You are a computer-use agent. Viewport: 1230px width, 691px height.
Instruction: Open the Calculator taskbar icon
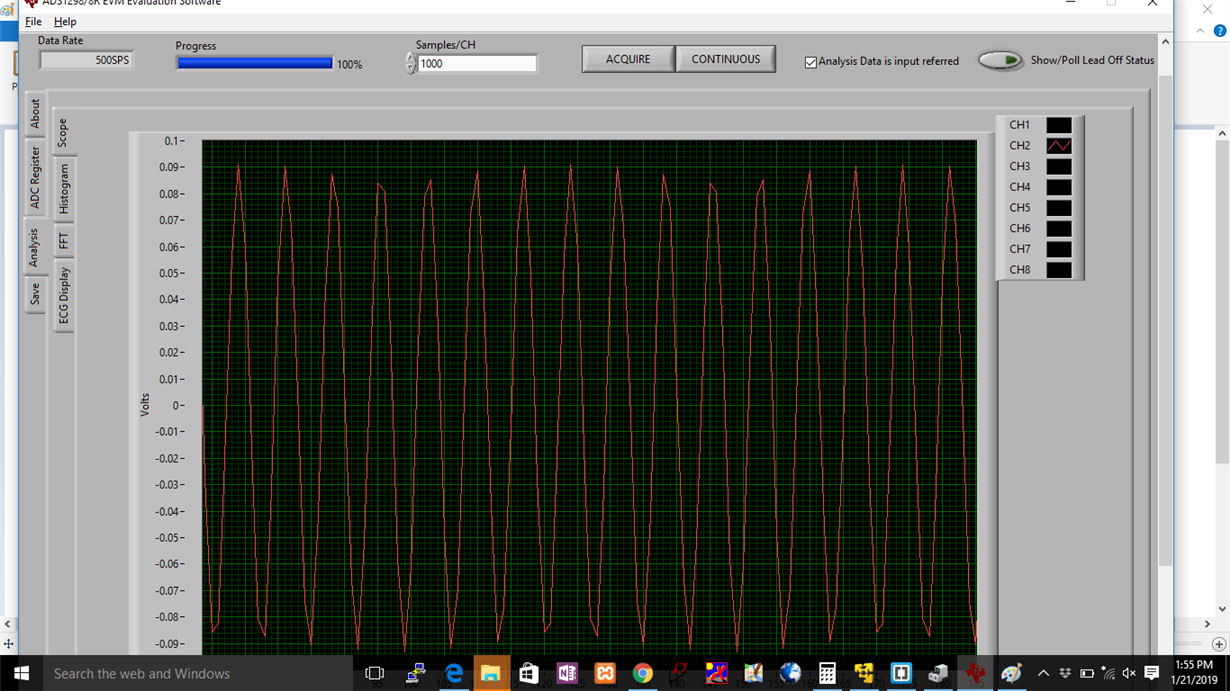[x=827, y=674]
